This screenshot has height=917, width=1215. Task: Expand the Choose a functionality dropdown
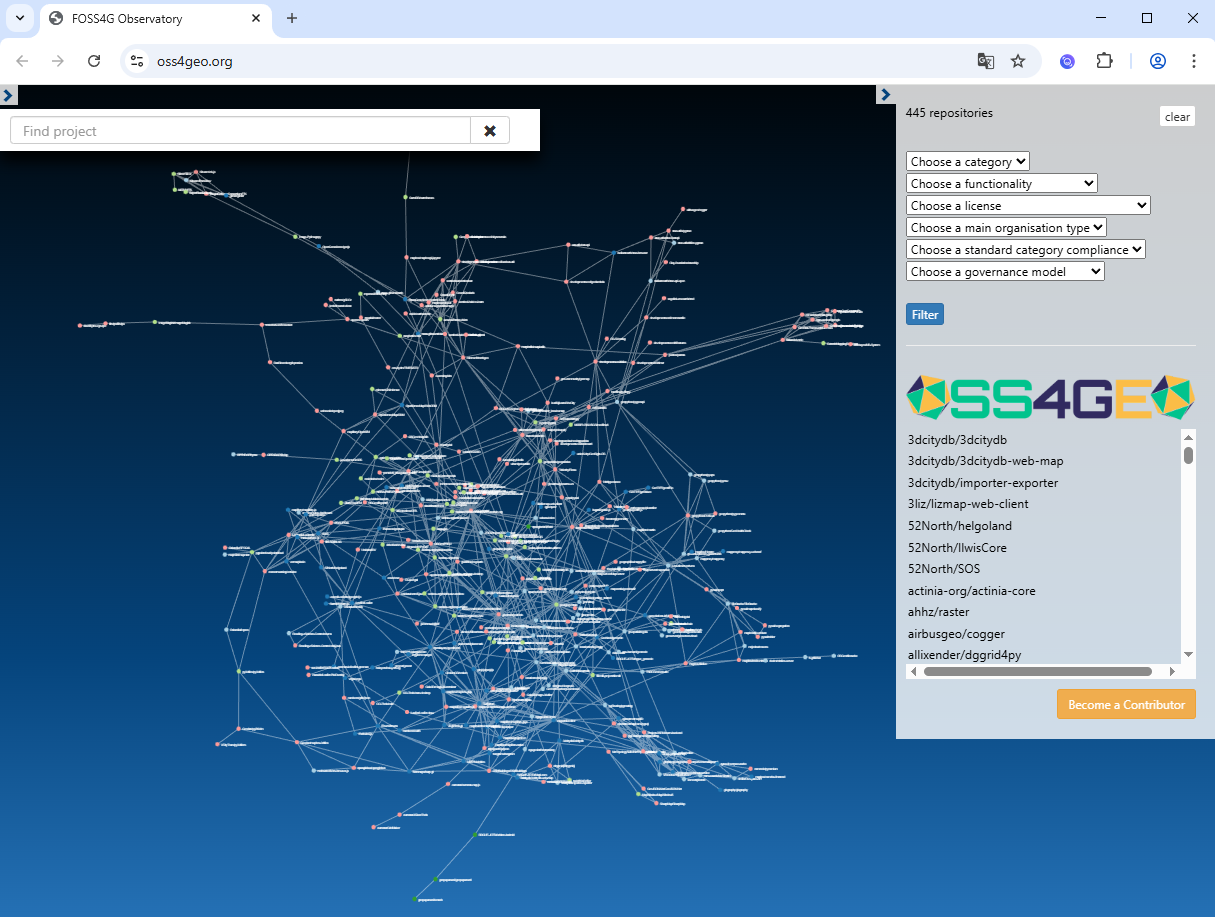tap(1001, 184)
